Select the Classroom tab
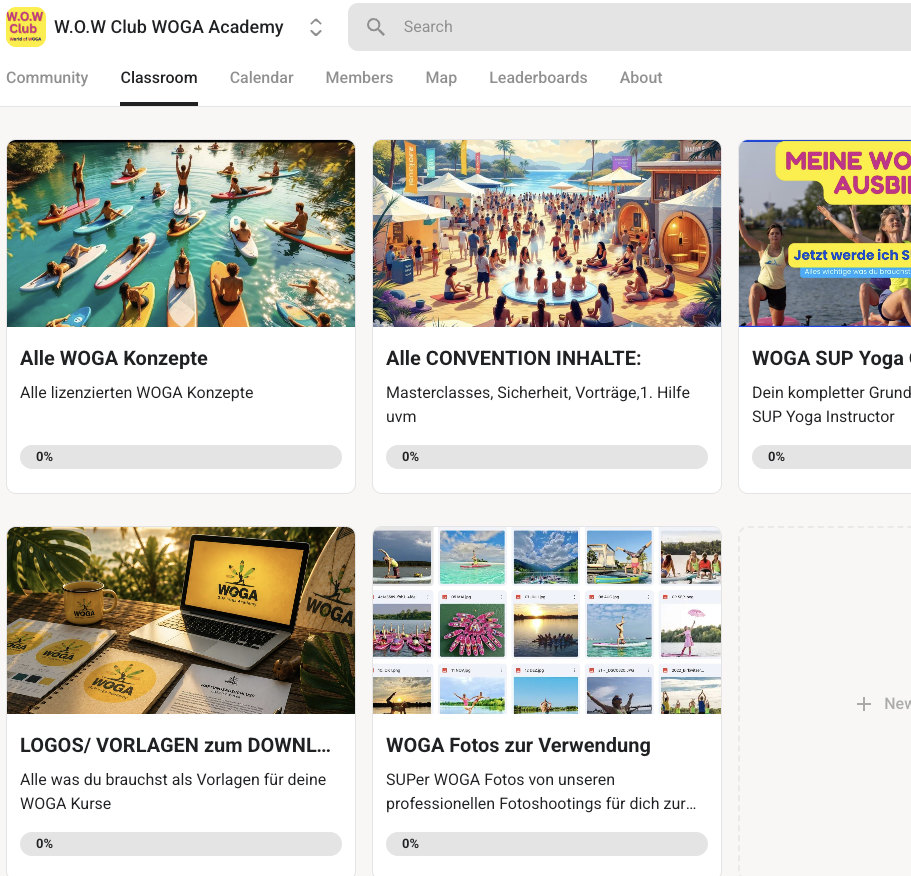 click(159, 78)
